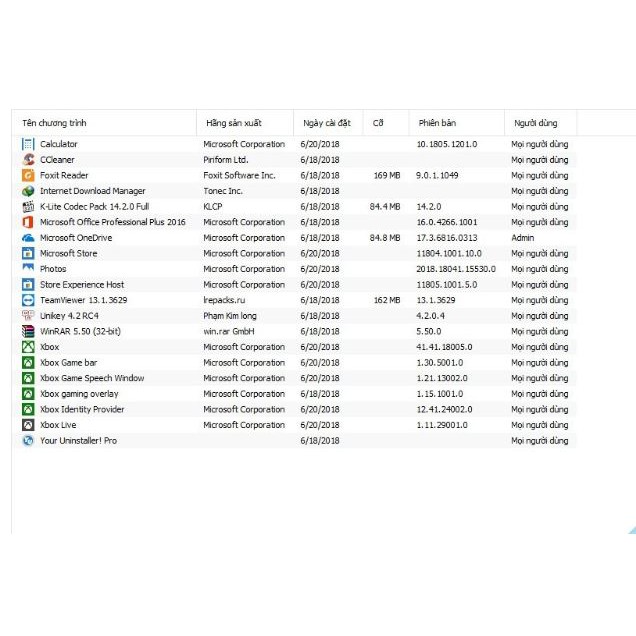Screen dimensions: 636x636
Task: Select K-Lite Codec Pack 14.2.0 Full
Action: point(95,206)
